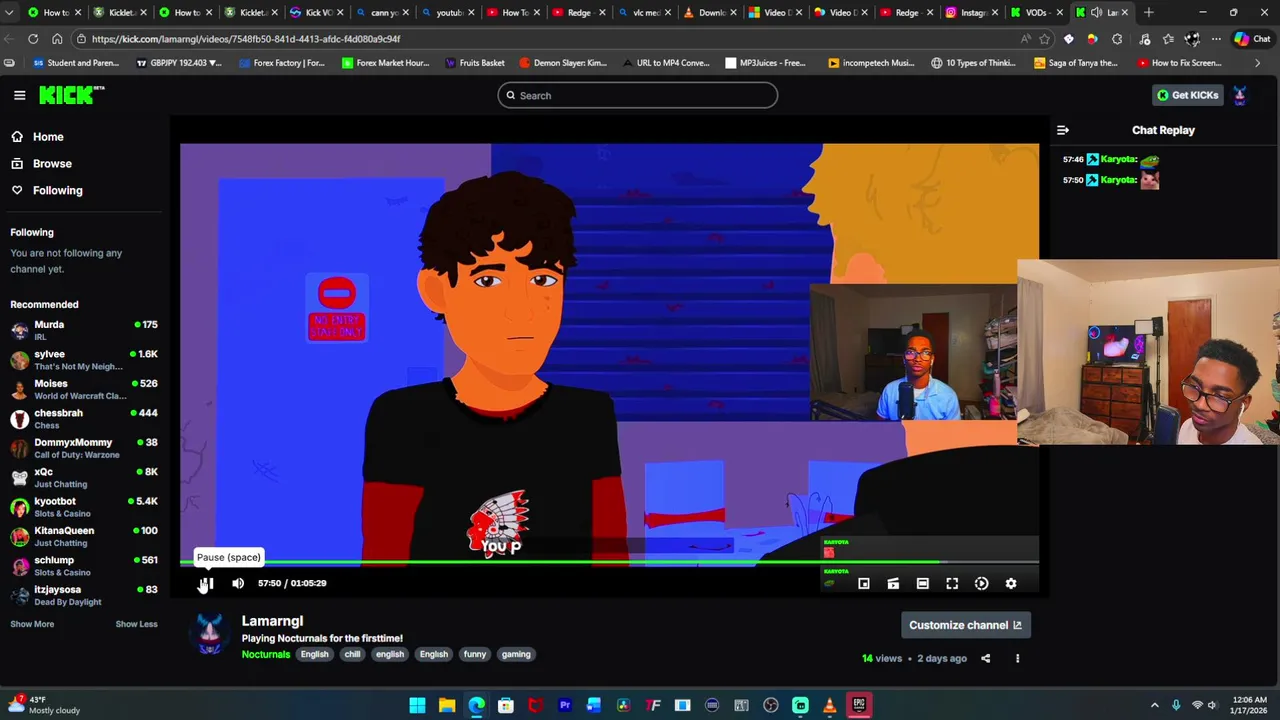Open Premiere Pro from the taskbar
This screenshot has height=720, width=1280.
(x=565, y=705)
